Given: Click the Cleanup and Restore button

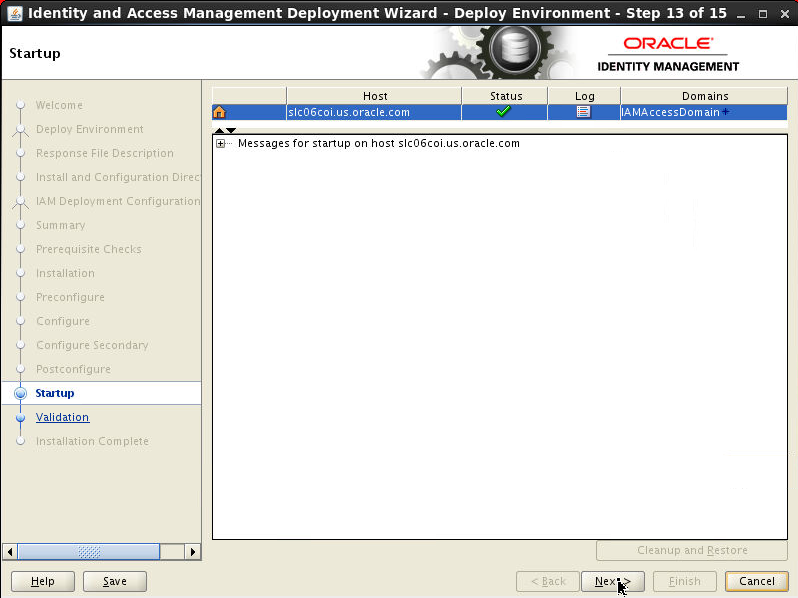Looking at the screenshot, I should pyautogui.click(x=692, y=550).
